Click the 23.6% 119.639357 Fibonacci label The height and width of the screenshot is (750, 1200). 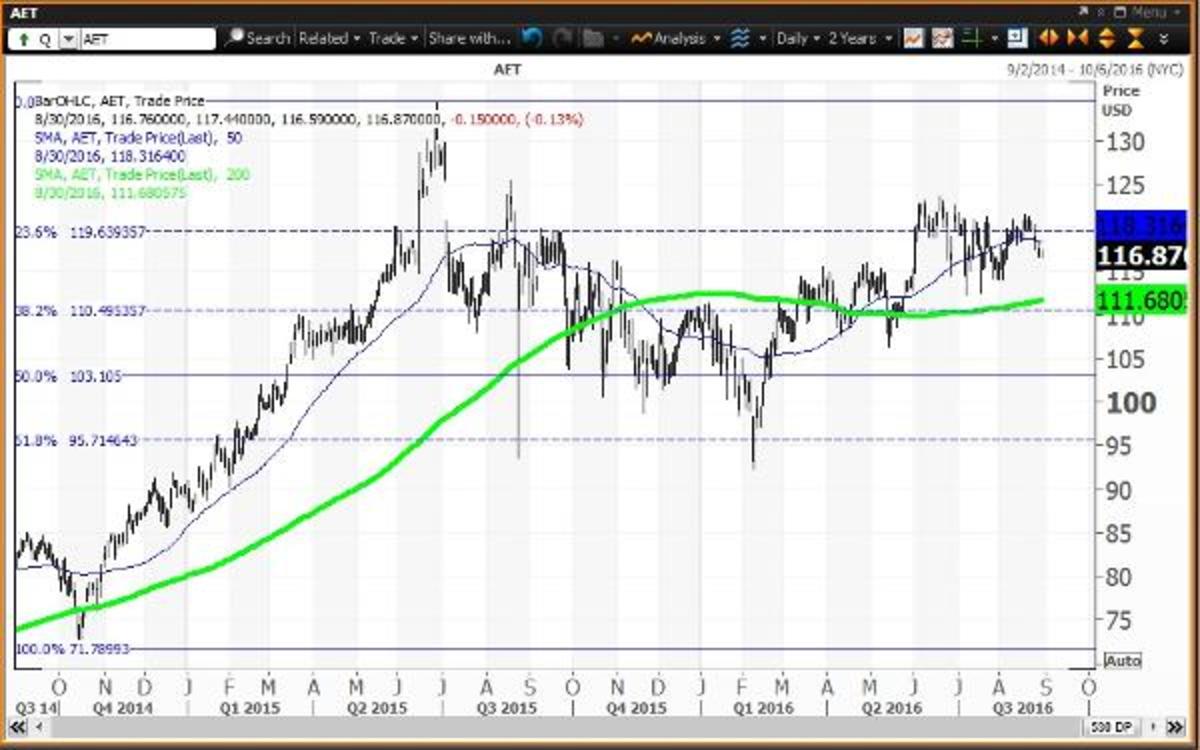click(x=81, y=230)
